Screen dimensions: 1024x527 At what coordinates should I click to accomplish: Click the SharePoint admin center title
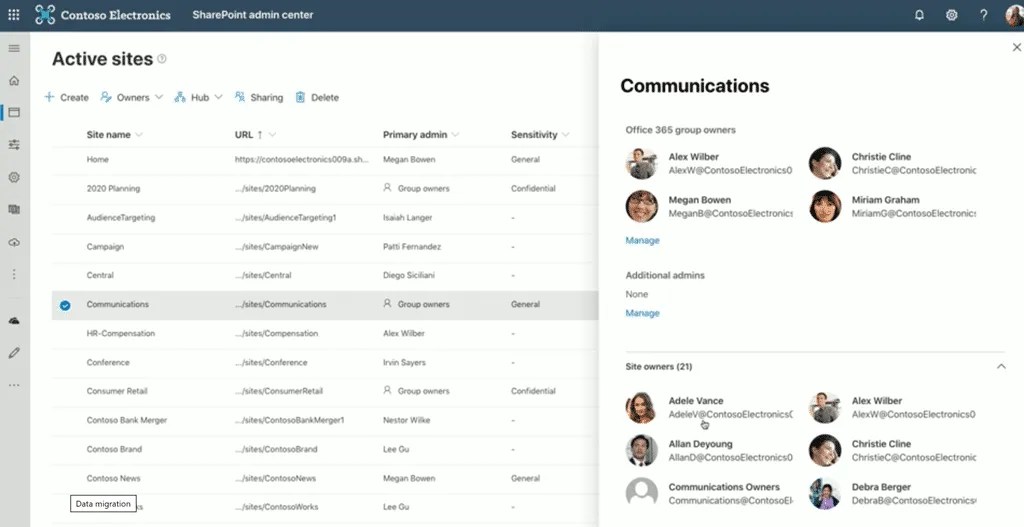click(x=253, y=14)
